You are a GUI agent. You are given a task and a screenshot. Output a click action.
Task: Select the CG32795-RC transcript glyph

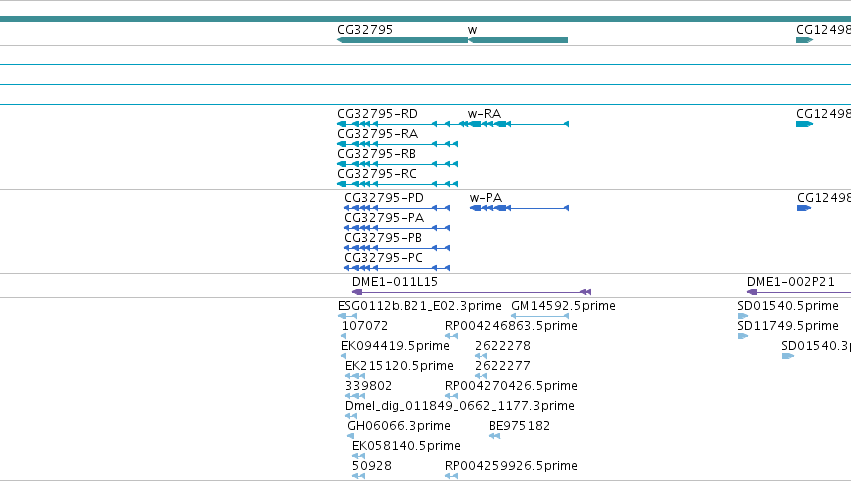point(397,184)
